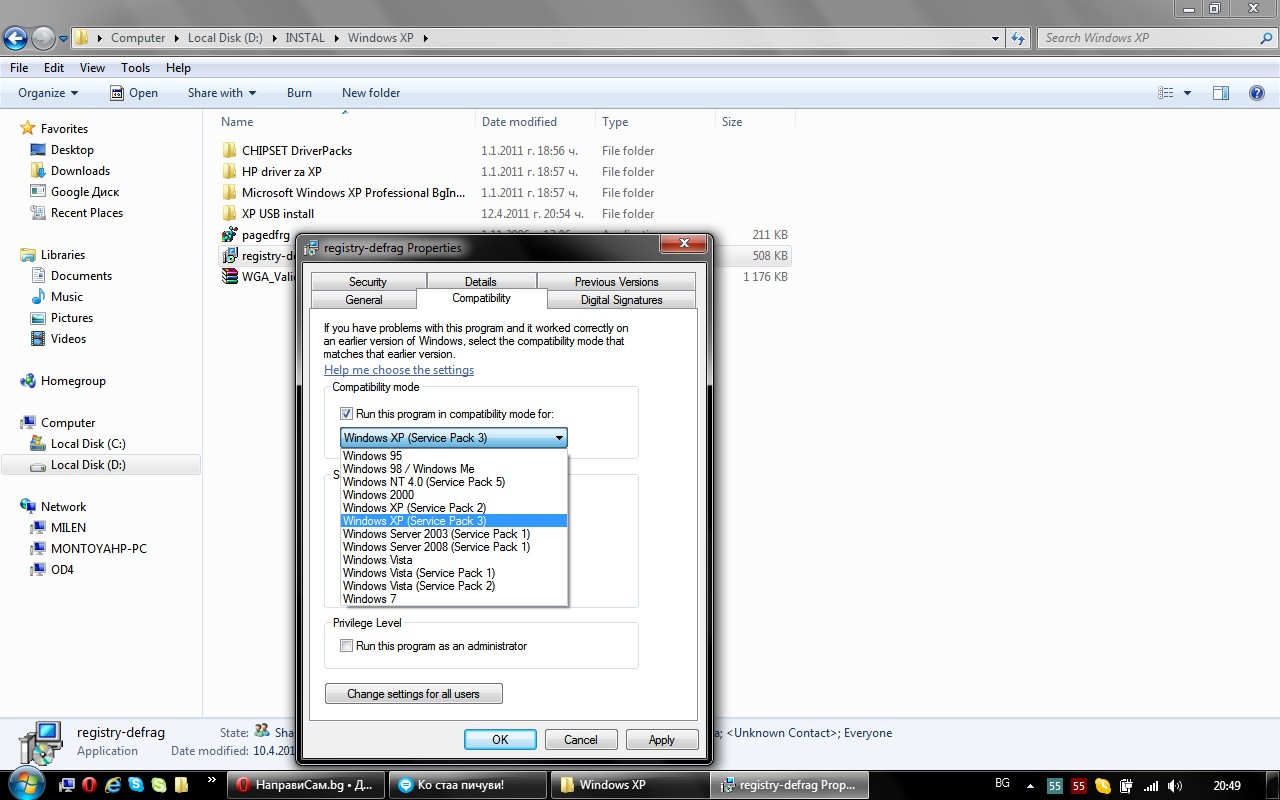
Task: Follow the Help me choose the settings link
Action: click(399, 370)
